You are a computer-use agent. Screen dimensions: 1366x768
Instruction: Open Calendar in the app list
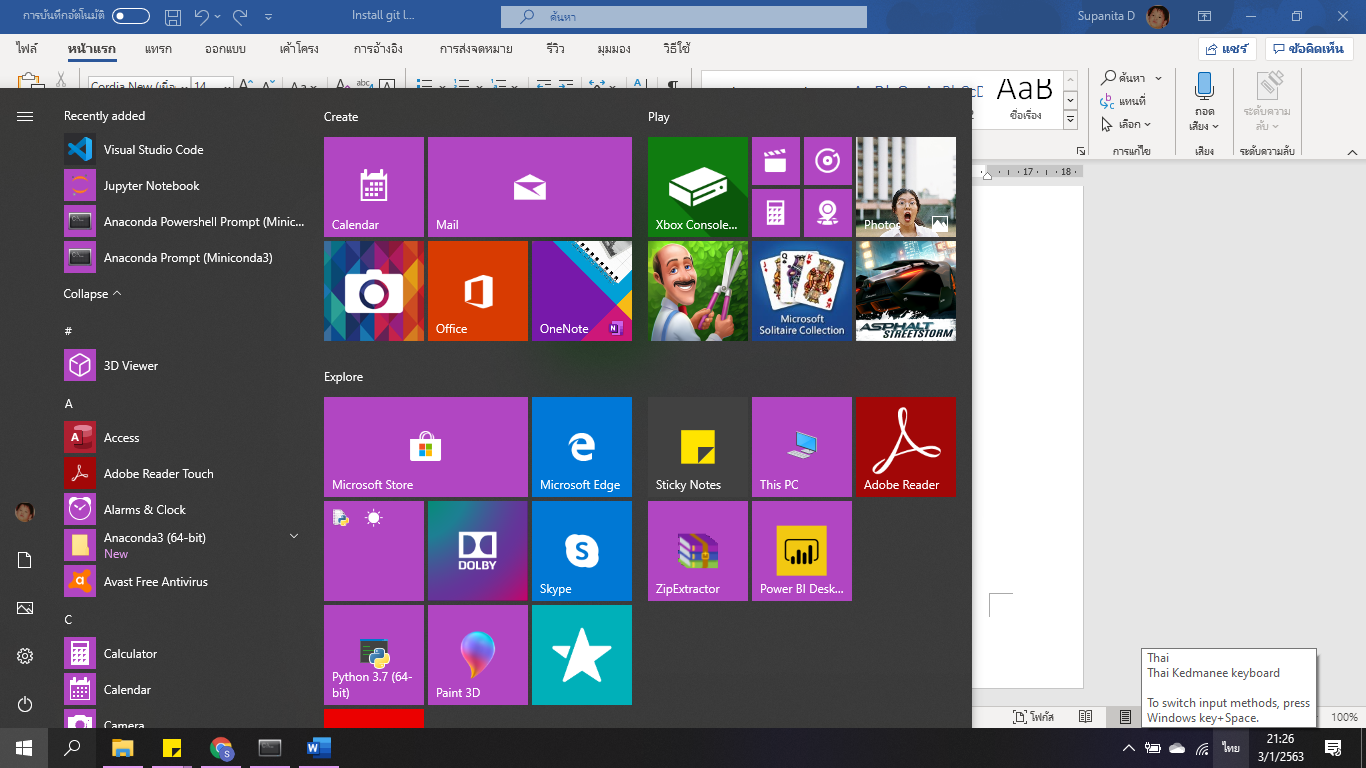tap(185, 690)
